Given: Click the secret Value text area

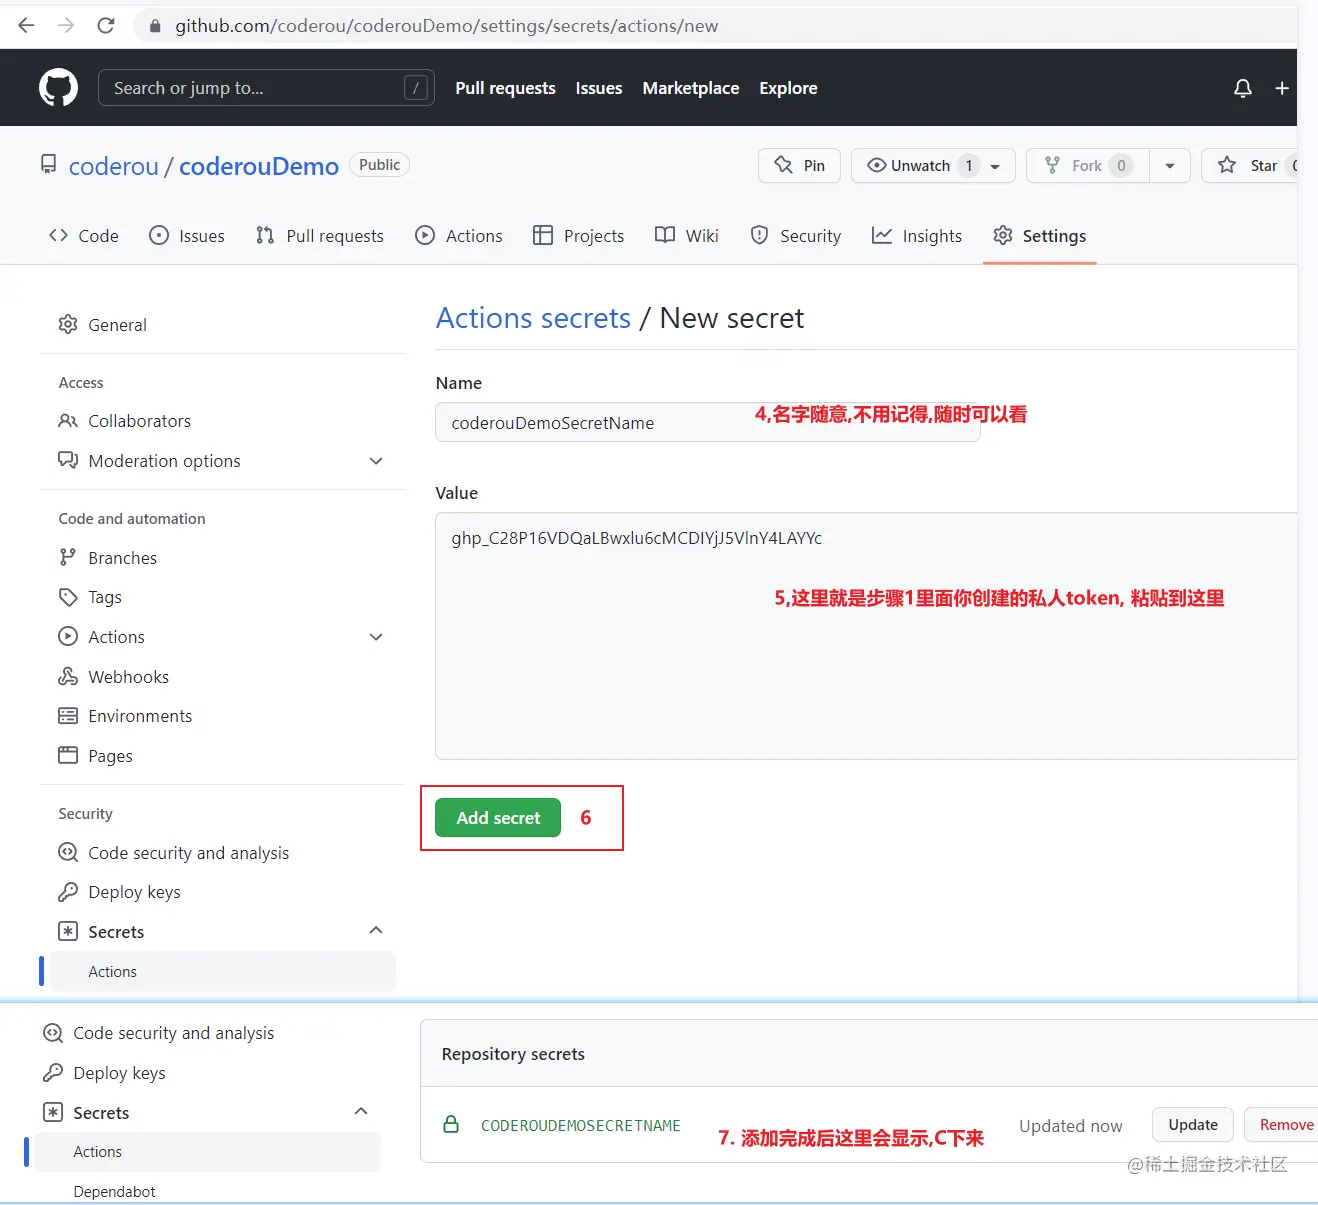Looking at the screenshot, I should pos(866,636).
